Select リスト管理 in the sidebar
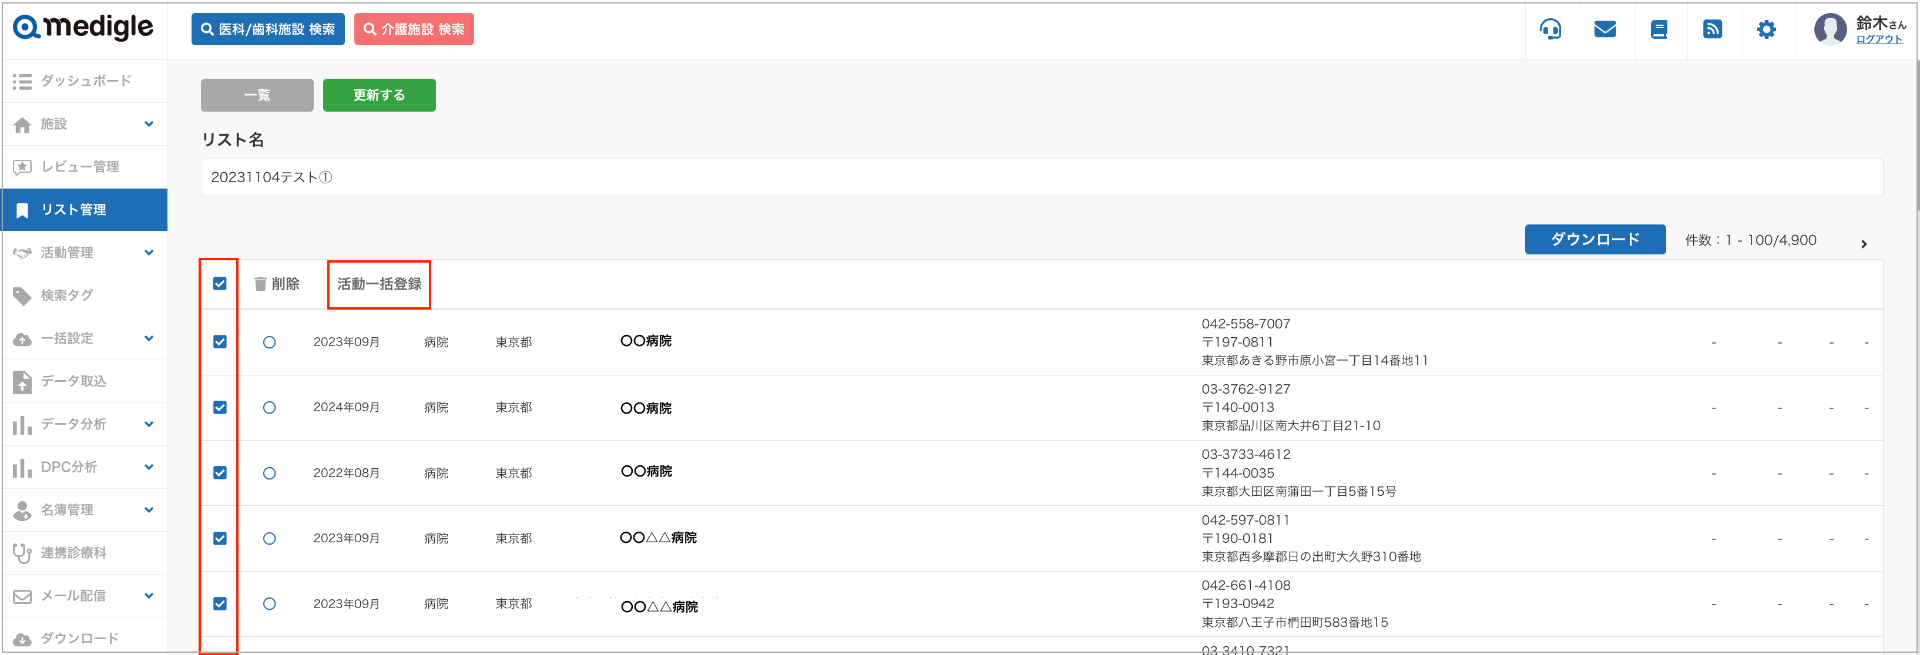Viewport: 1920px width, 655px height. coord(84,210)
